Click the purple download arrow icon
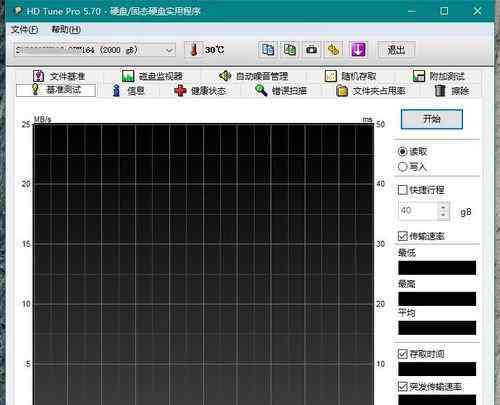The image size is (500, 405). coord(358,50)
